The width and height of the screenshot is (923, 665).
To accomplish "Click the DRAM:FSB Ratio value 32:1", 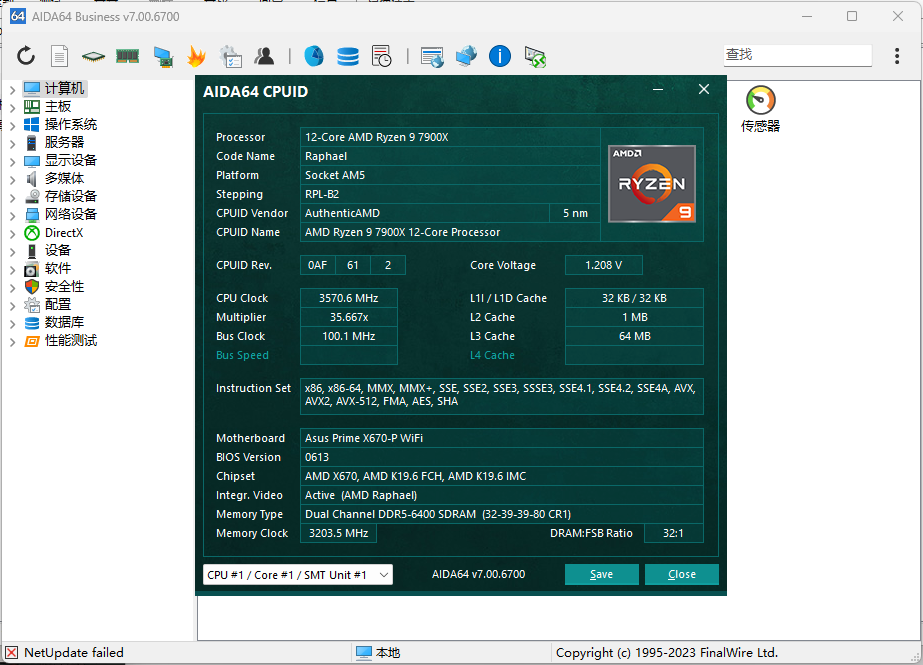I will click(x=673, y=533).
